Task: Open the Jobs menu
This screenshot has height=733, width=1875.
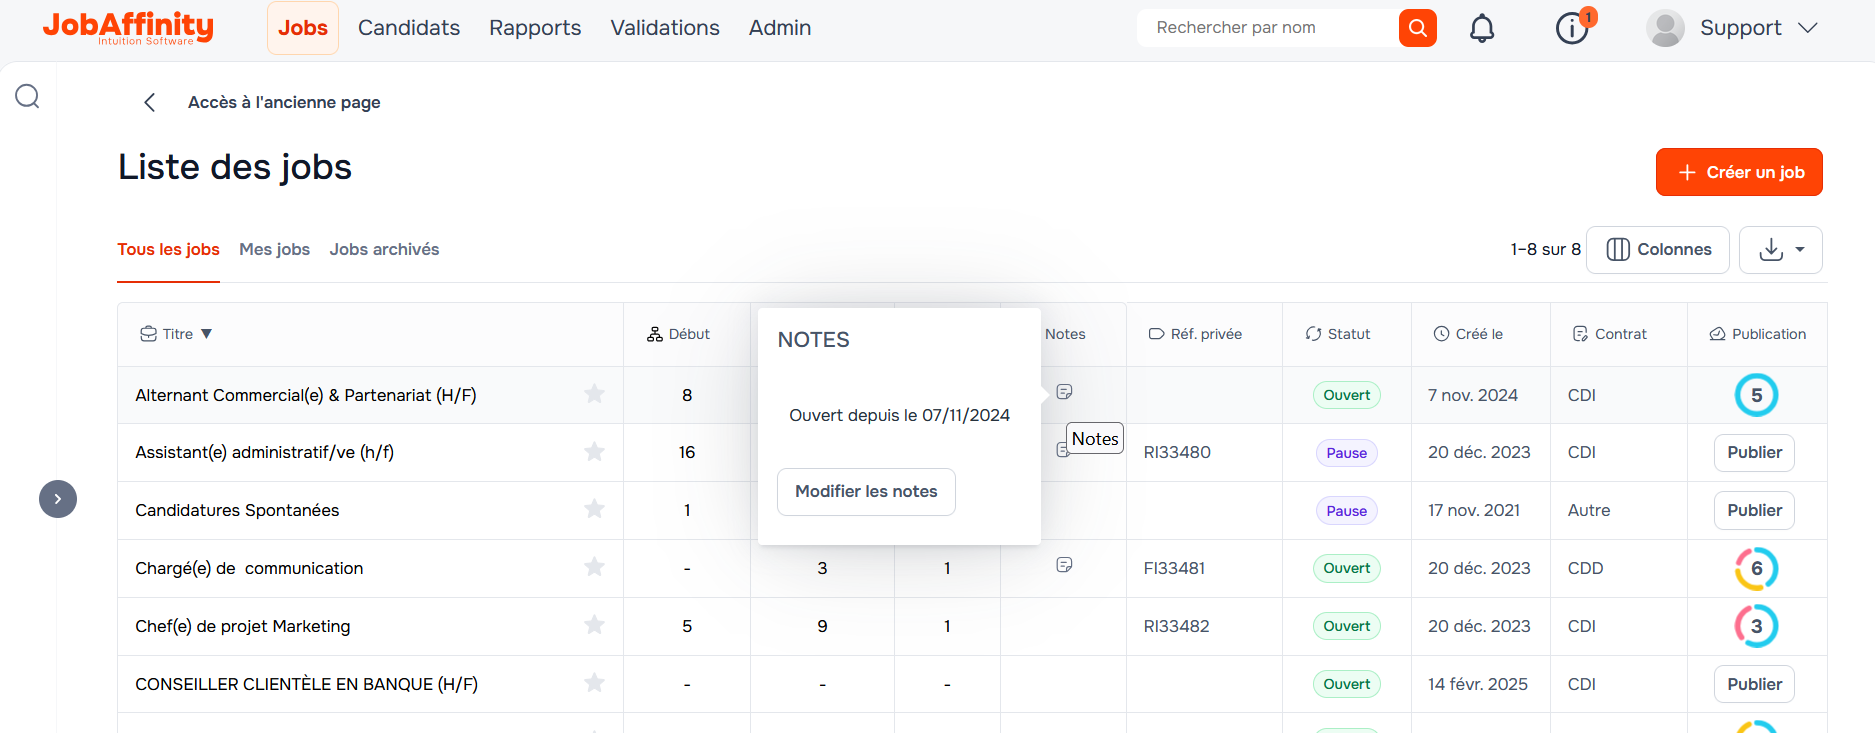Action: (303, 28)
